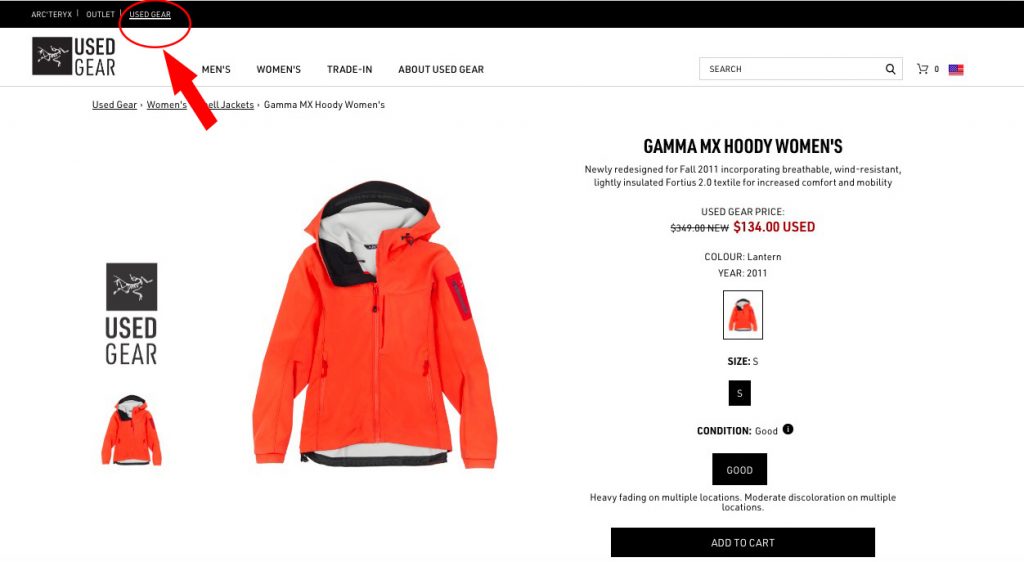Open the shopping cart icon
Image resolution: width=1024 pixels, height=562 pixels.
coord(922,69)
